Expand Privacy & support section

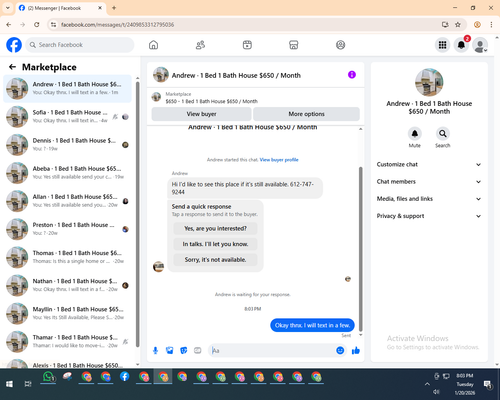pos(429,216)
